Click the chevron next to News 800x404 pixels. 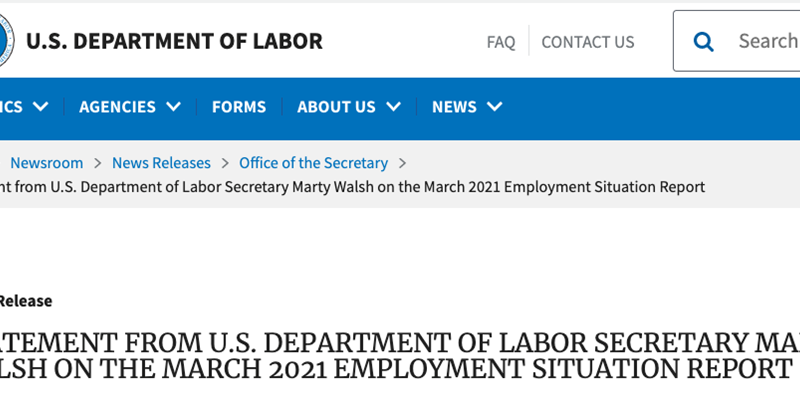click(x=494, y=106)
